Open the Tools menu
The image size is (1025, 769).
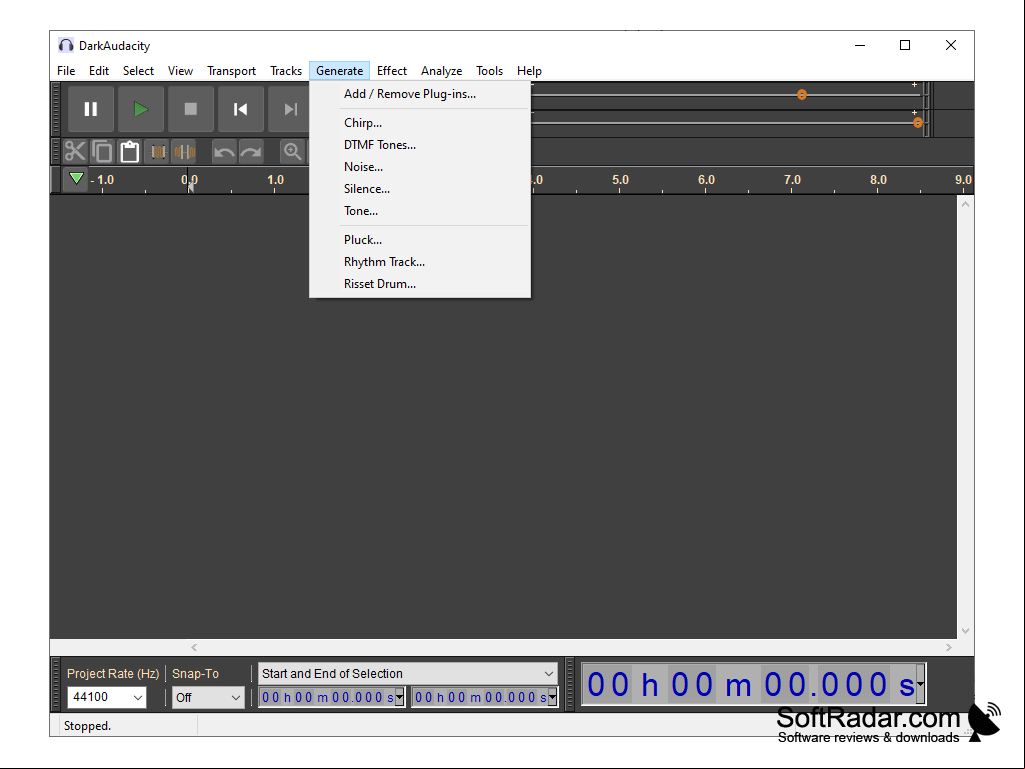pyautogui.click(x=489, y=71)
